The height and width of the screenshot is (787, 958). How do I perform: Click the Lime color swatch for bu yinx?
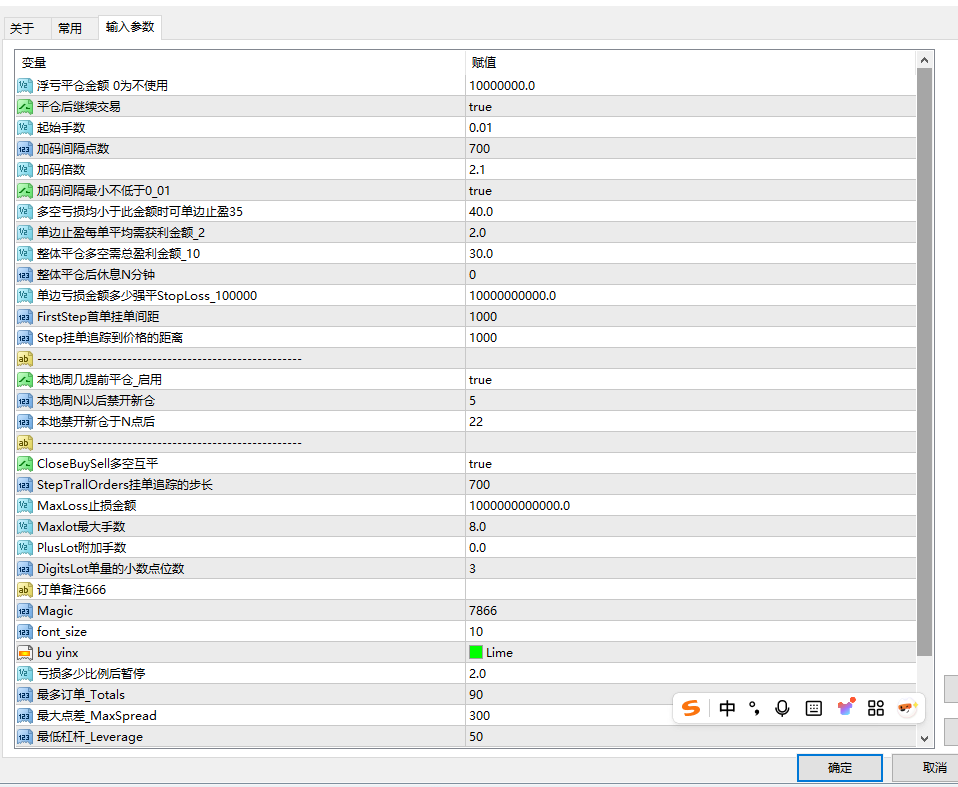[x=476, y=653]
